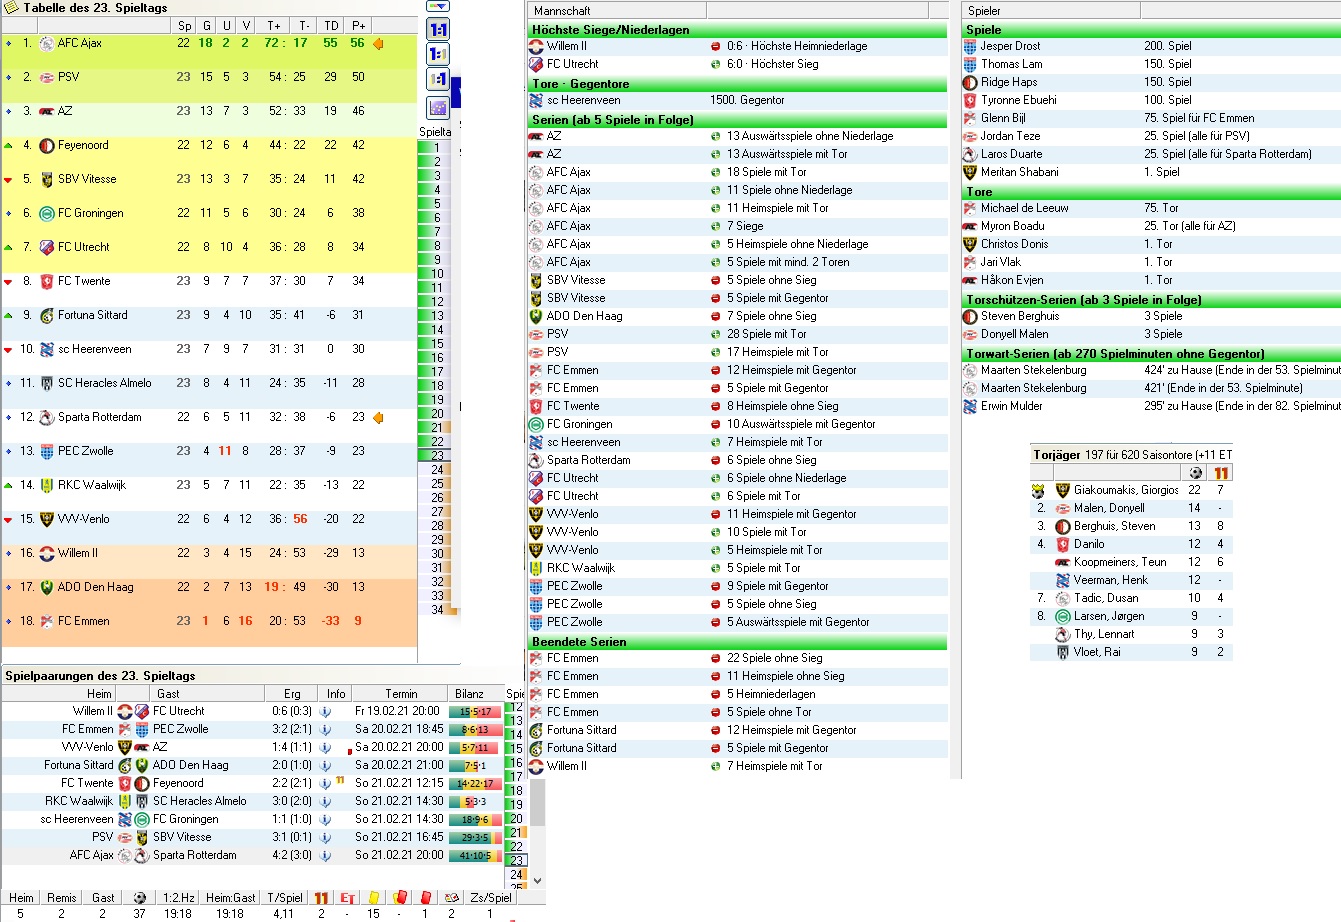Select the Willem II highest home defeat row

[x=737, y=46]
